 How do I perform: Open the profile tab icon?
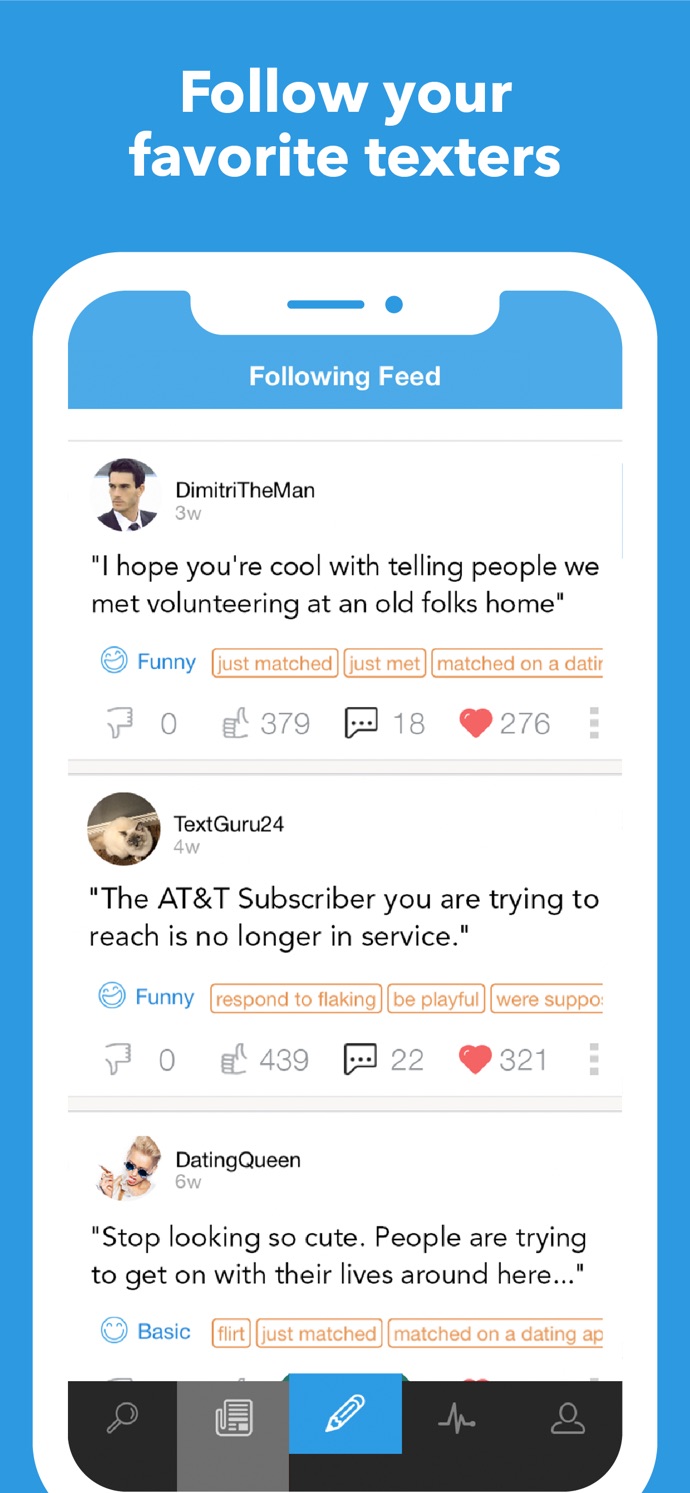(567, 1416)
